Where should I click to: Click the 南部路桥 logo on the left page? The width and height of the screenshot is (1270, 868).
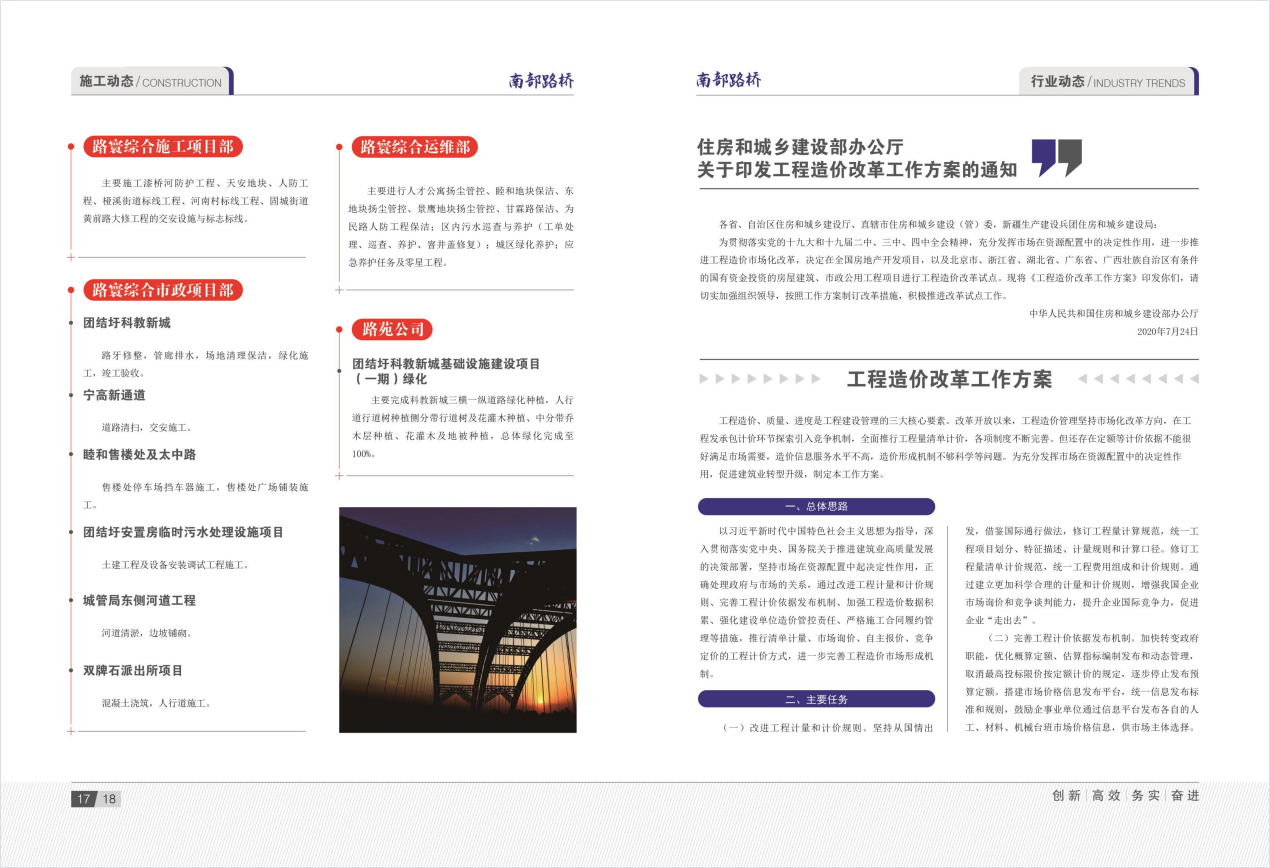[x=541, y=81]
